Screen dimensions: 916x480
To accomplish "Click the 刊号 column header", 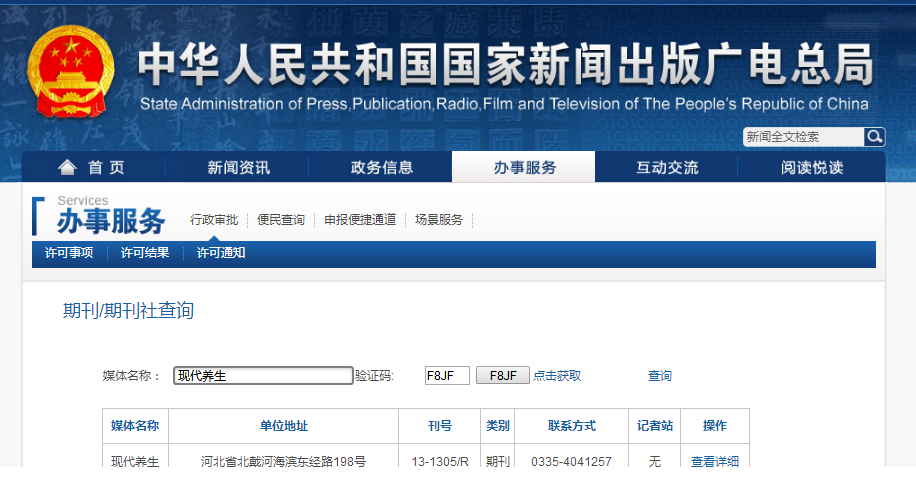I will click(x=440, y=426).
